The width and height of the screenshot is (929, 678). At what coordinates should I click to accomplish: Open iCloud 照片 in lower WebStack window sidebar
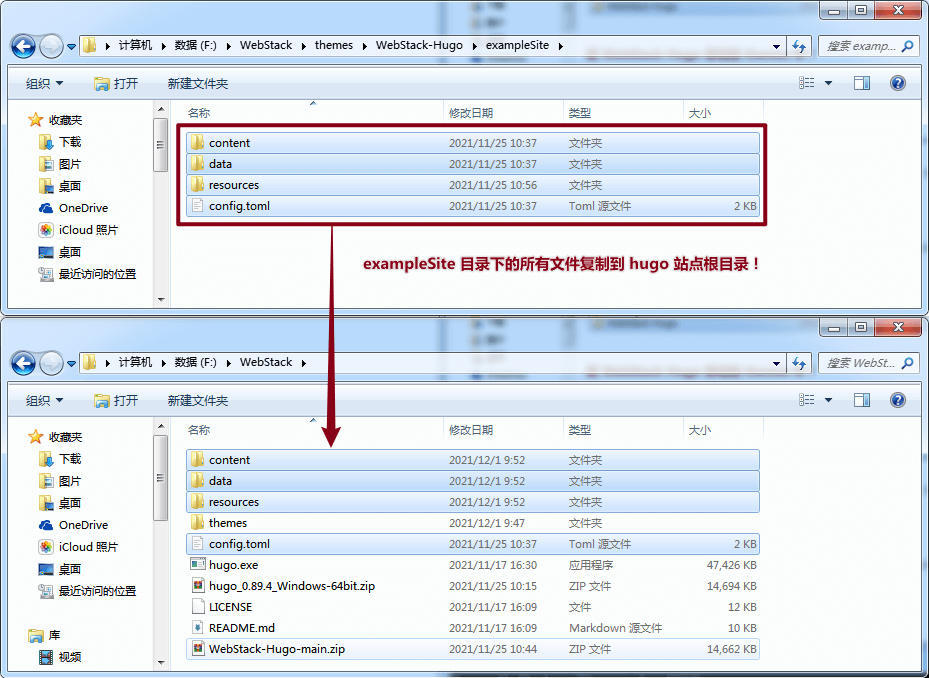pyautogui.click(x=78, y=547)
